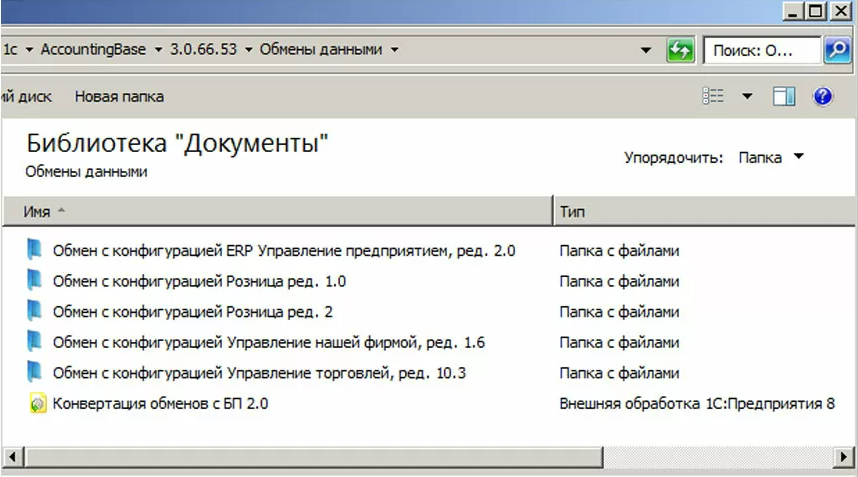Click the horizontal scrollbar right arrow

[843, 456]
